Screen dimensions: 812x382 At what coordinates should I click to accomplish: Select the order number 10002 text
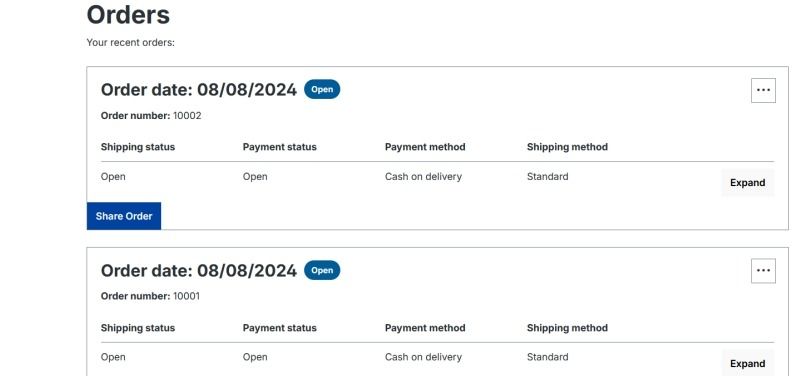[186, 115]
